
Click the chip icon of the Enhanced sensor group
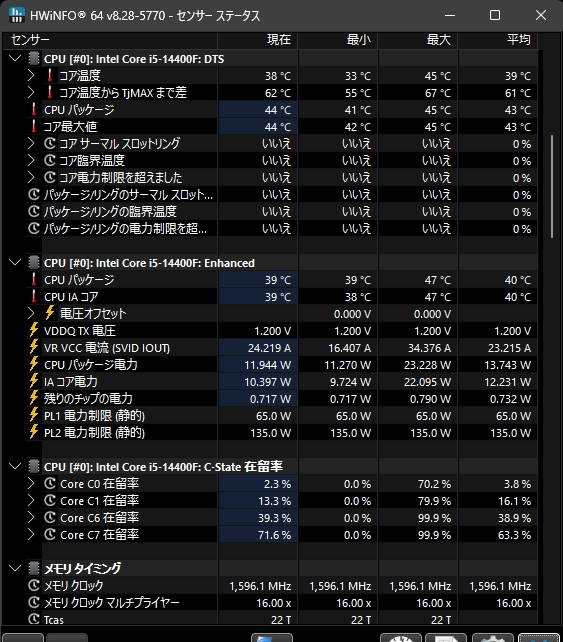(34, 262)
